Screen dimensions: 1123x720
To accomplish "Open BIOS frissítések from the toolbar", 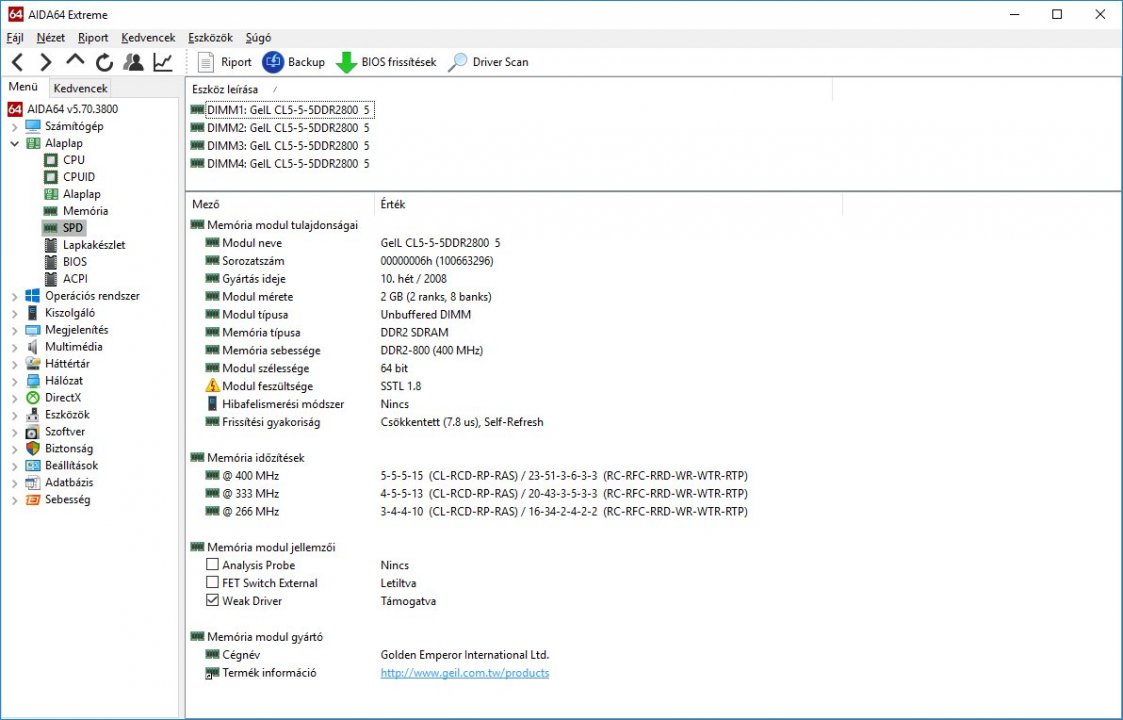I will click(x=386, y=62).
